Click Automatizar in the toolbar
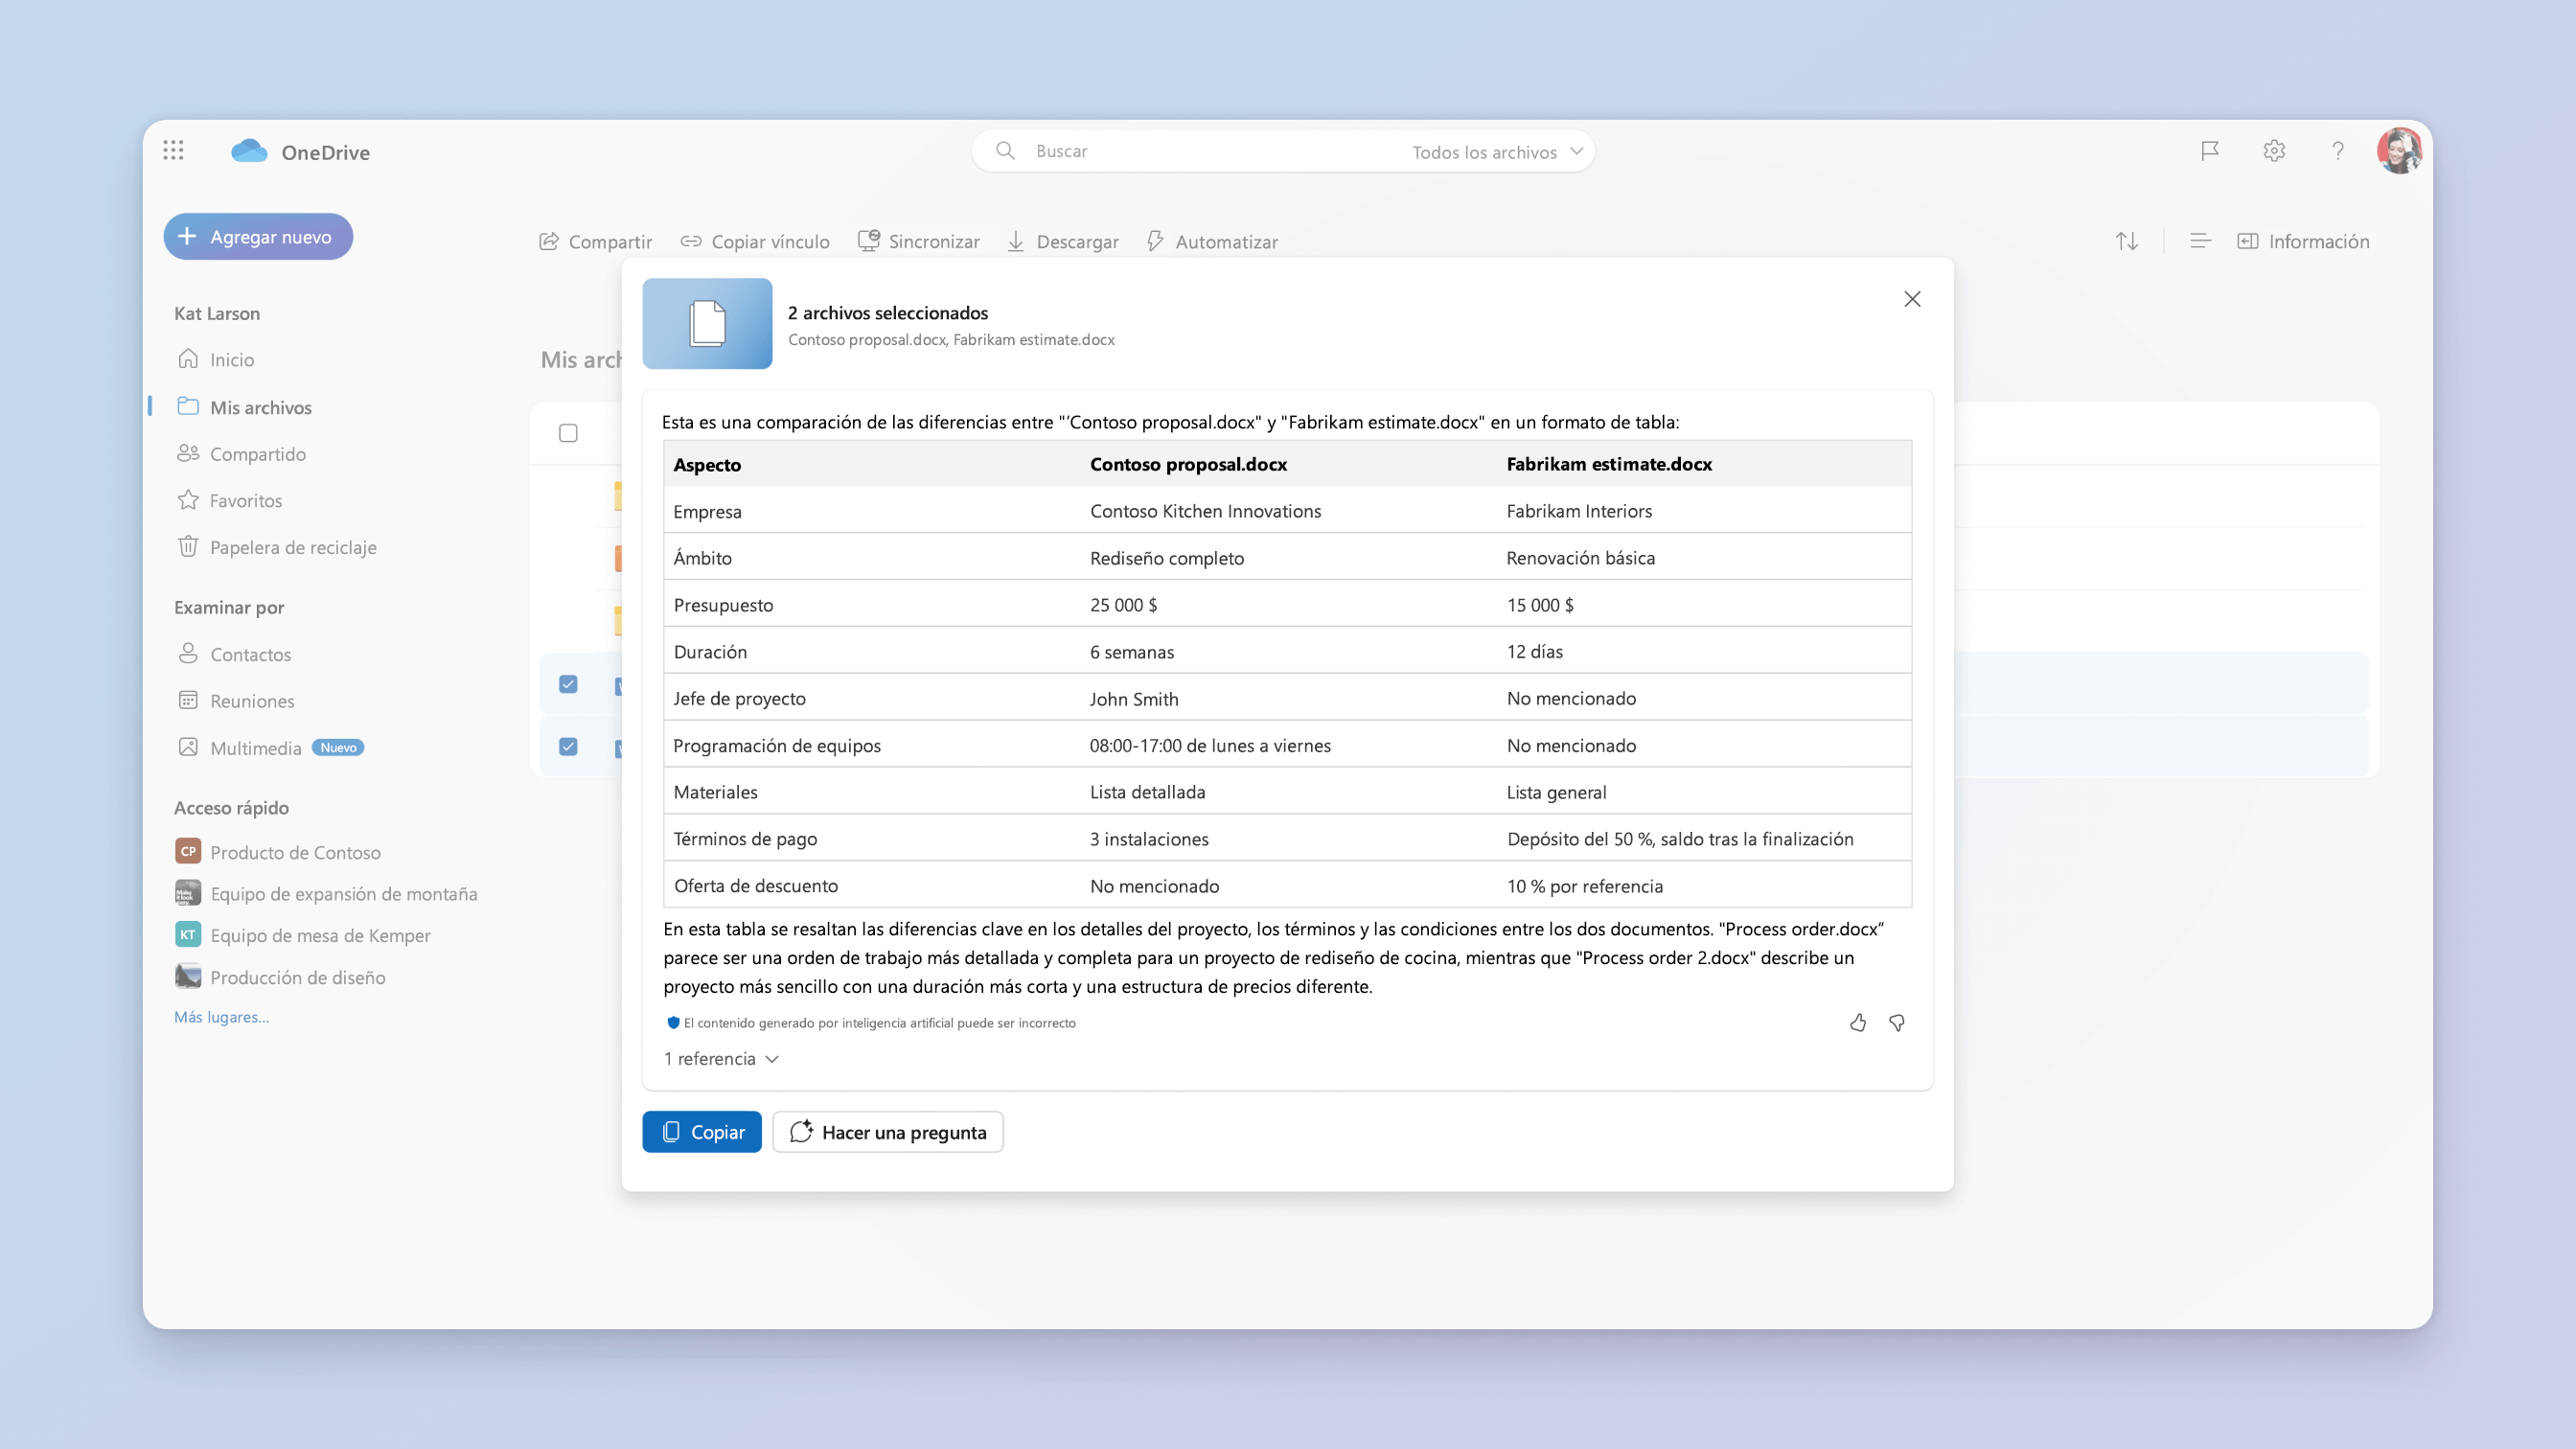Screen dimensions: 2576x1449 [x=1212, y=241]
